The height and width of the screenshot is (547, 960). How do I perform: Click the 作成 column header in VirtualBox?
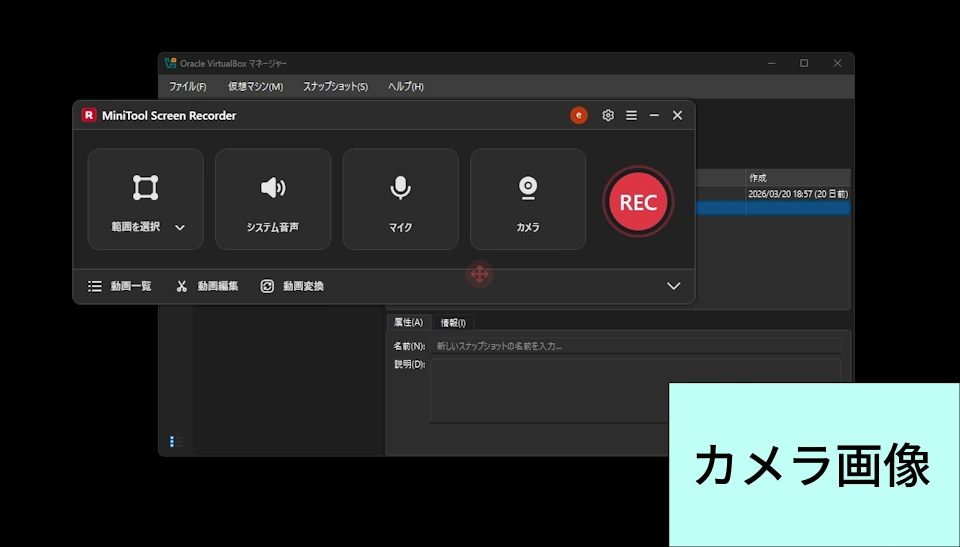tap(798, 178)
